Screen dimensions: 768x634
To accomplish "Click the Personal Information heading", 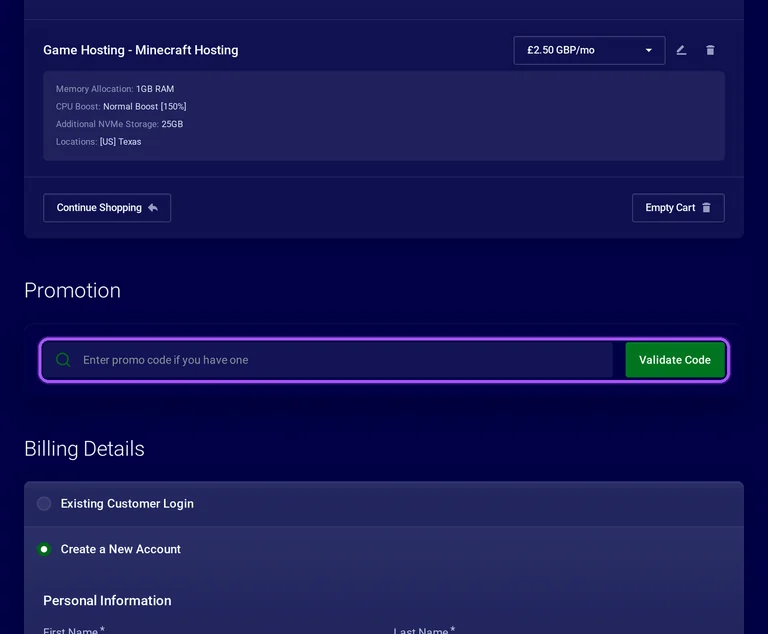I will click(x=107, y=601).
